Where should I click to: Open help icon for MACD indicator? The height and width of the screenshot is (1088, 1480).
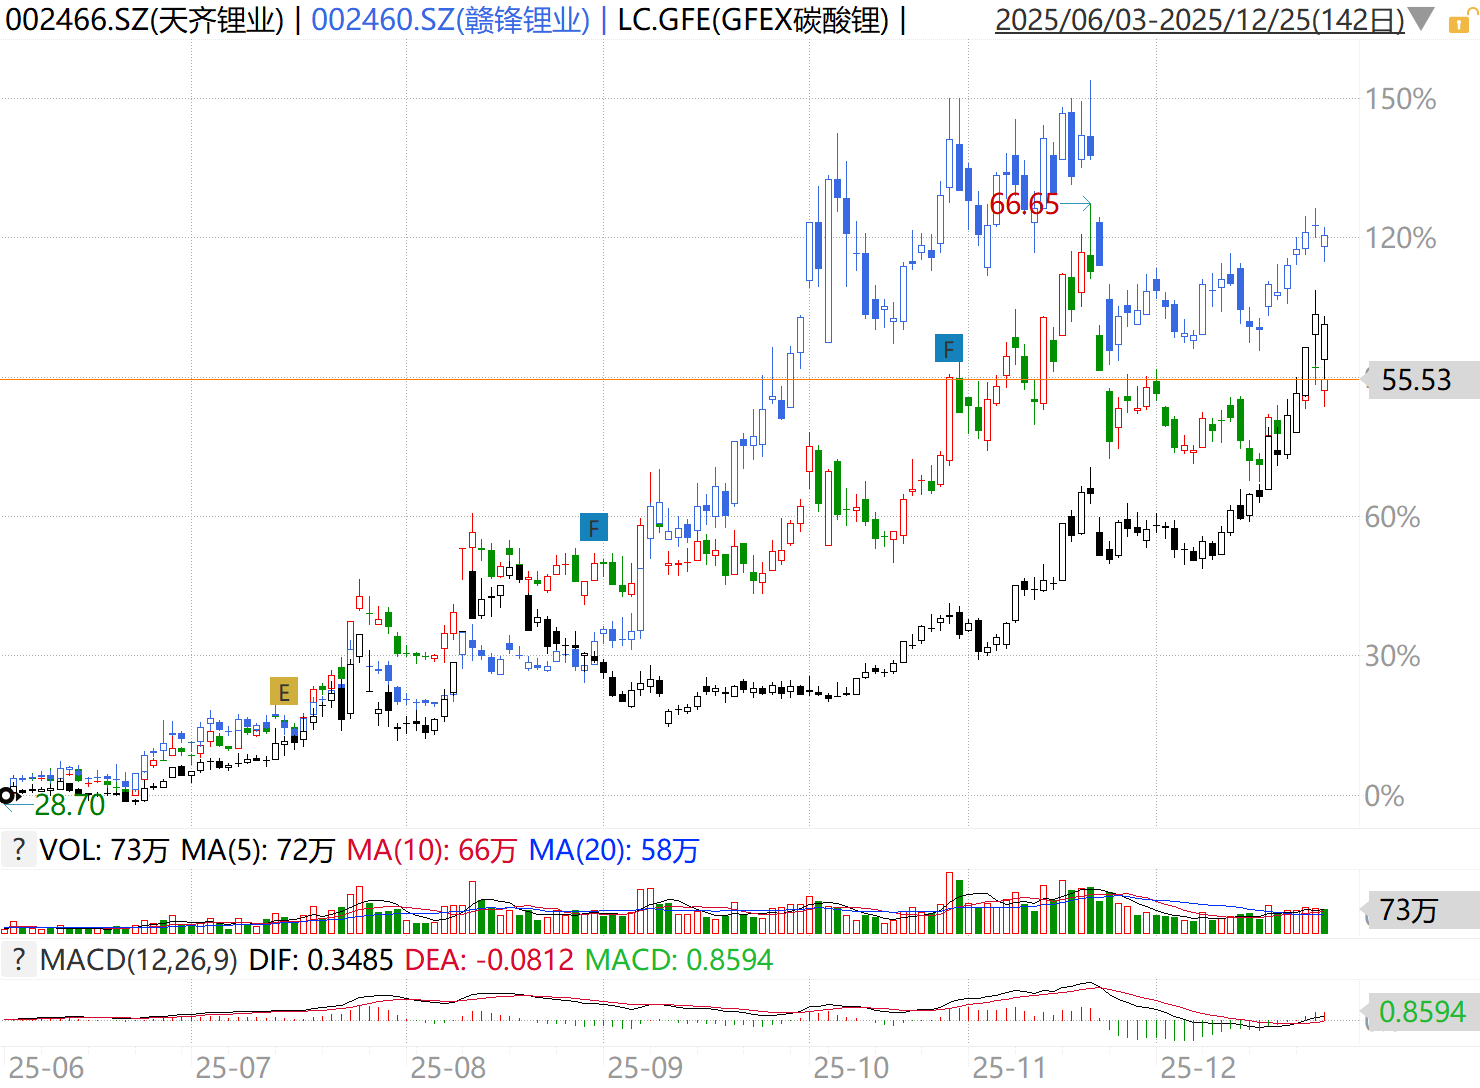[x=18, y=960]
